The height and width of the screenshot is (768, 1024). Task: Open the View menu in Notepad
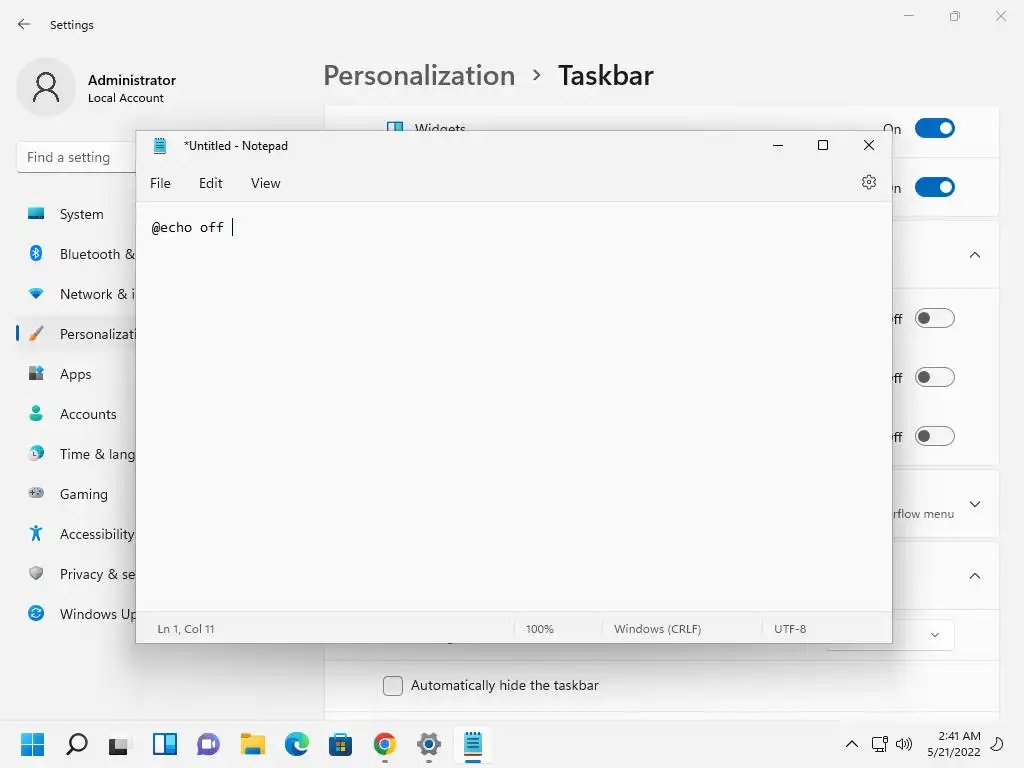point(265,184)
